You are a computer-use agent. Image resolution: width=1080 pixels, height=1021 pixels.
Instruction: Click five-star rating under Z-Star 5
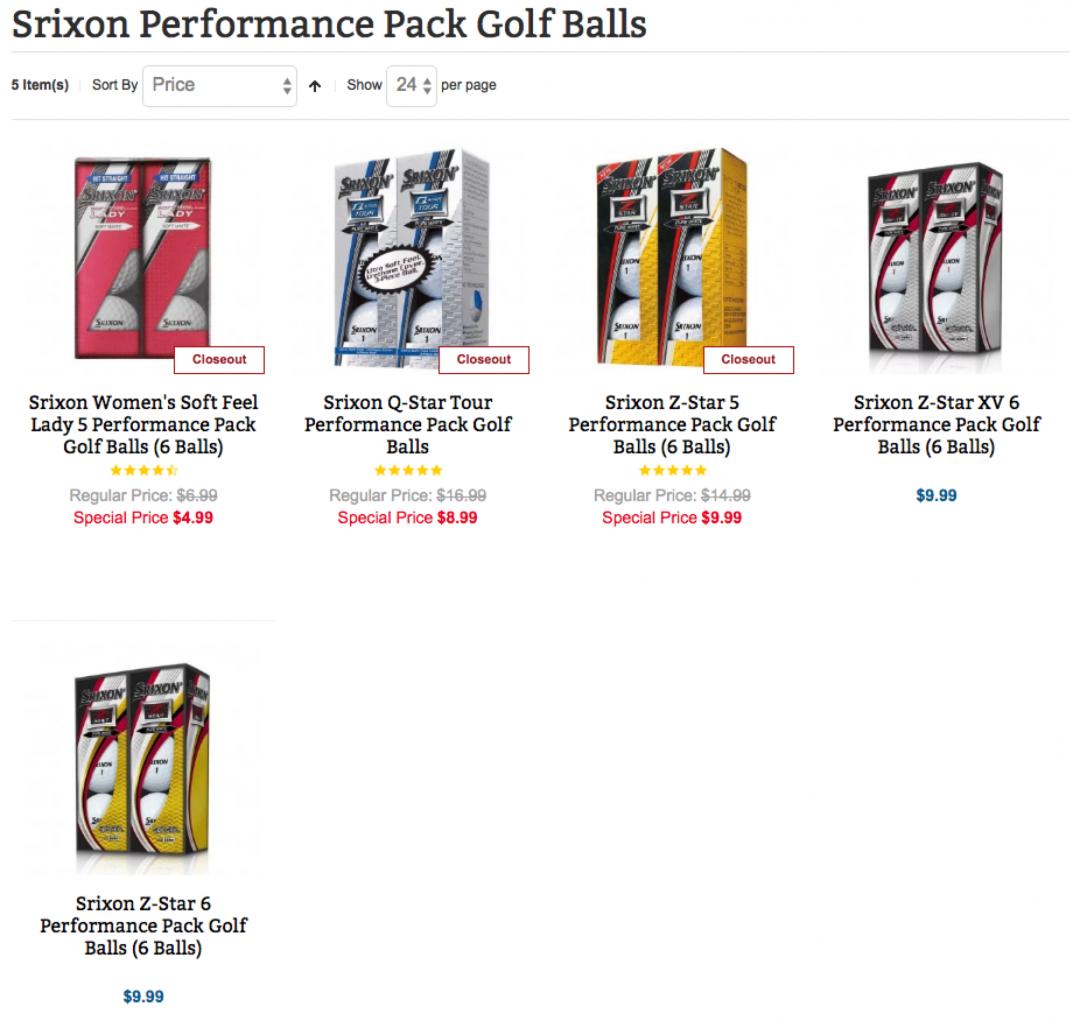(672, 470)
